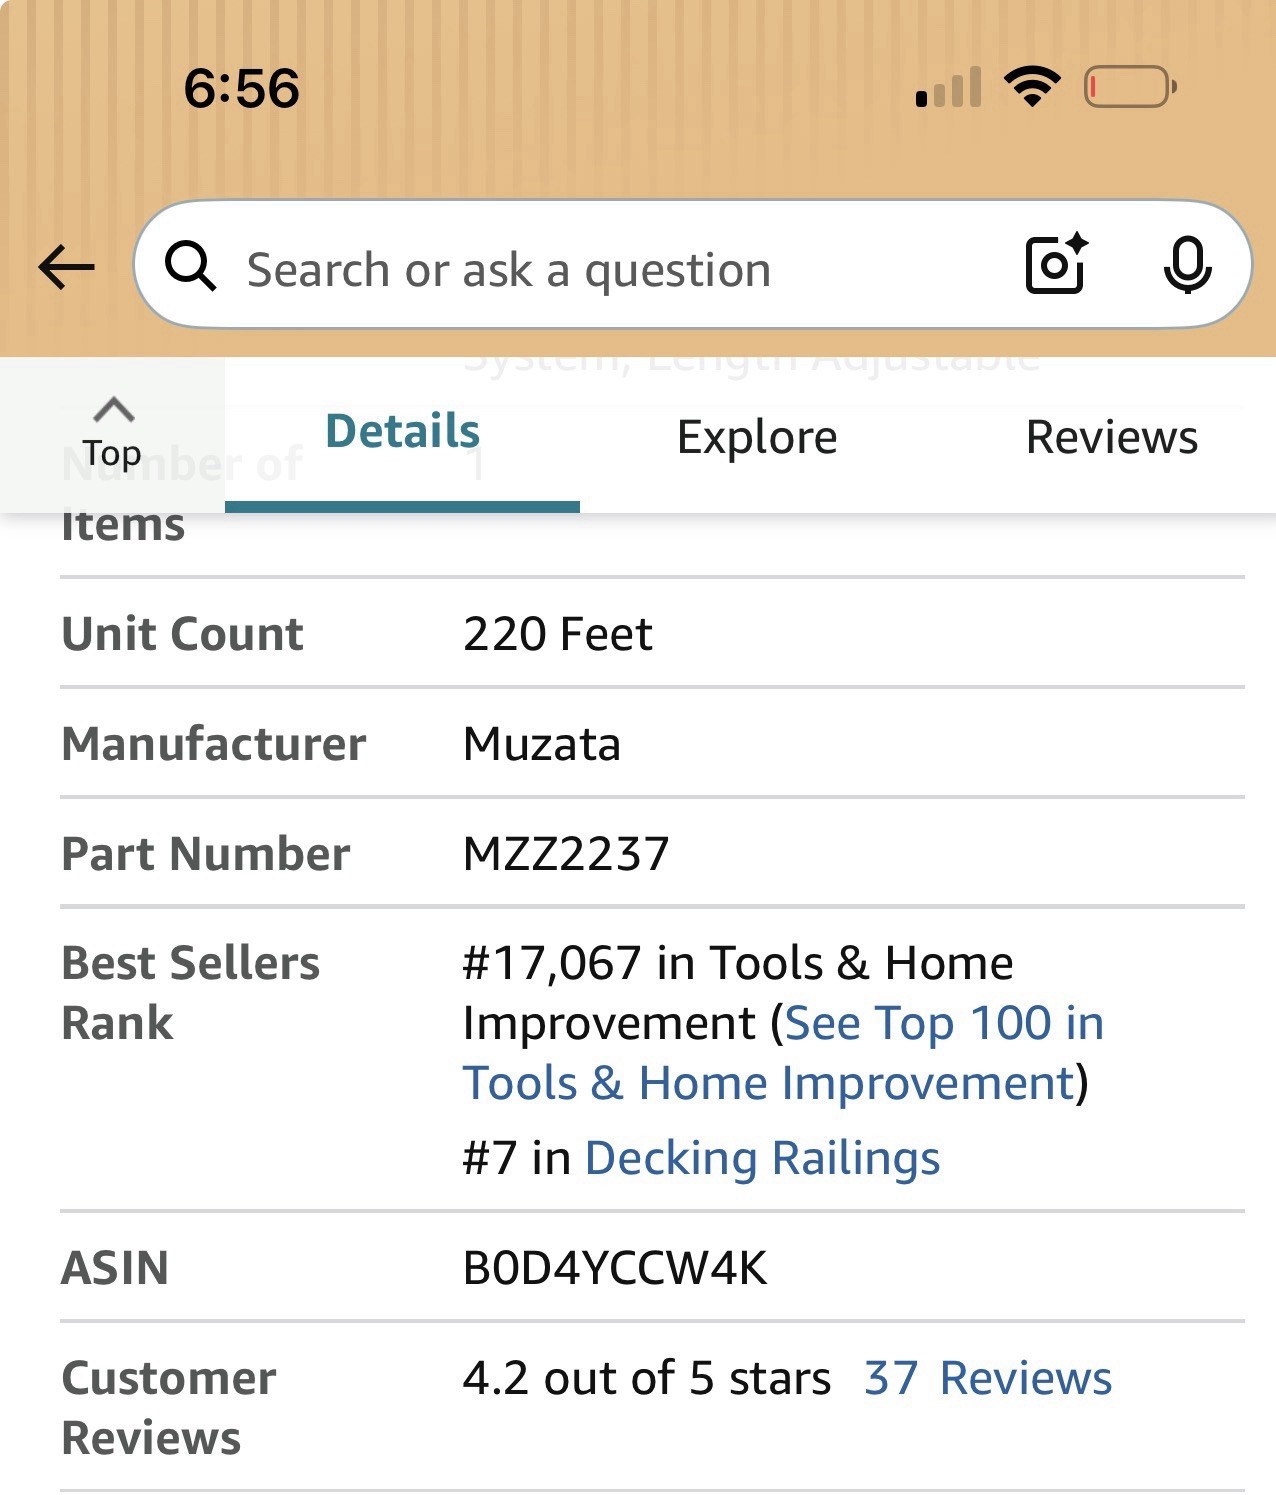Tap the cellular signal bars indicator
The width and height of the screenshot is (1276, 1495).
pyautogui.click(x=948, y=88)
